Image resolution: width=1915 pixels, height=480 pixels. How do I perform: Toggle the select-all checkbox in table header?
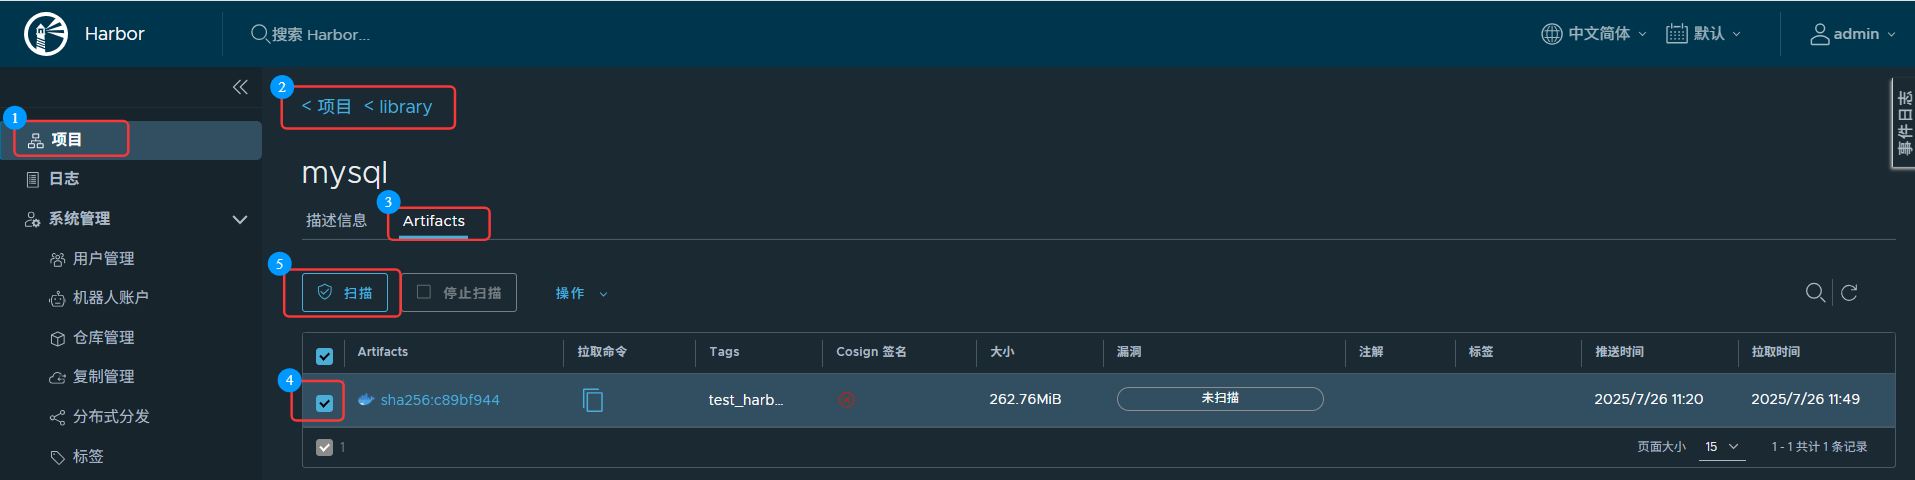click(x=324, y=356)
